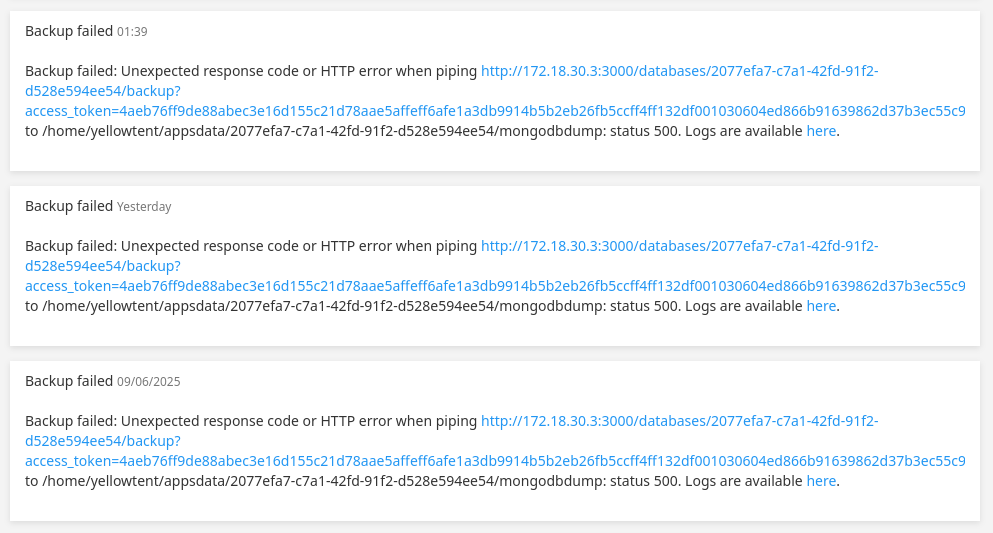Click the 'Yesterday' timestamp
The width and height of the screenshot is (993, 533).
(144, 207)
